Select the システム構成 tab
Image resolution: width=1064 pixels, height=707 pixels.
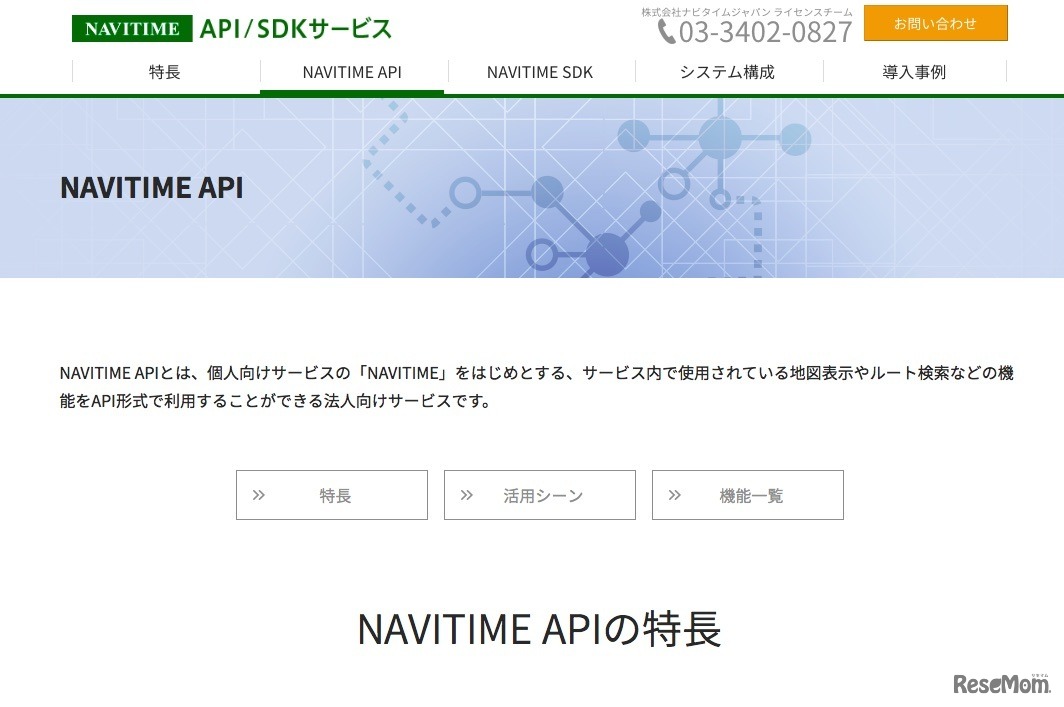point(727,72)
